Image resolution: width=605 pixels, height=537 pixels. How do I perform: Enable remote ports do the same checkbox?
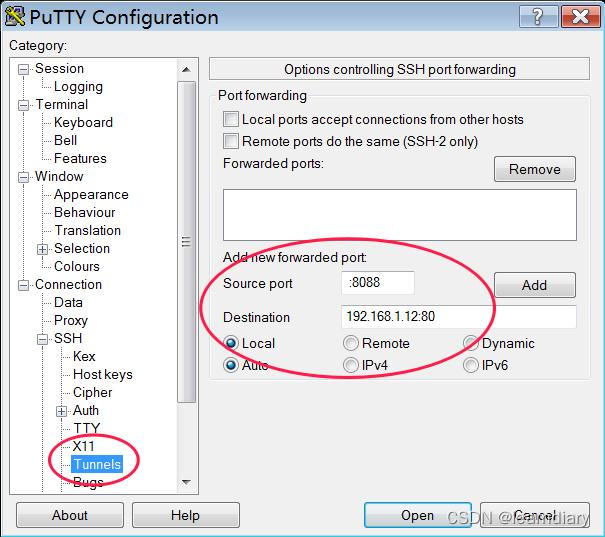(231, 141)
